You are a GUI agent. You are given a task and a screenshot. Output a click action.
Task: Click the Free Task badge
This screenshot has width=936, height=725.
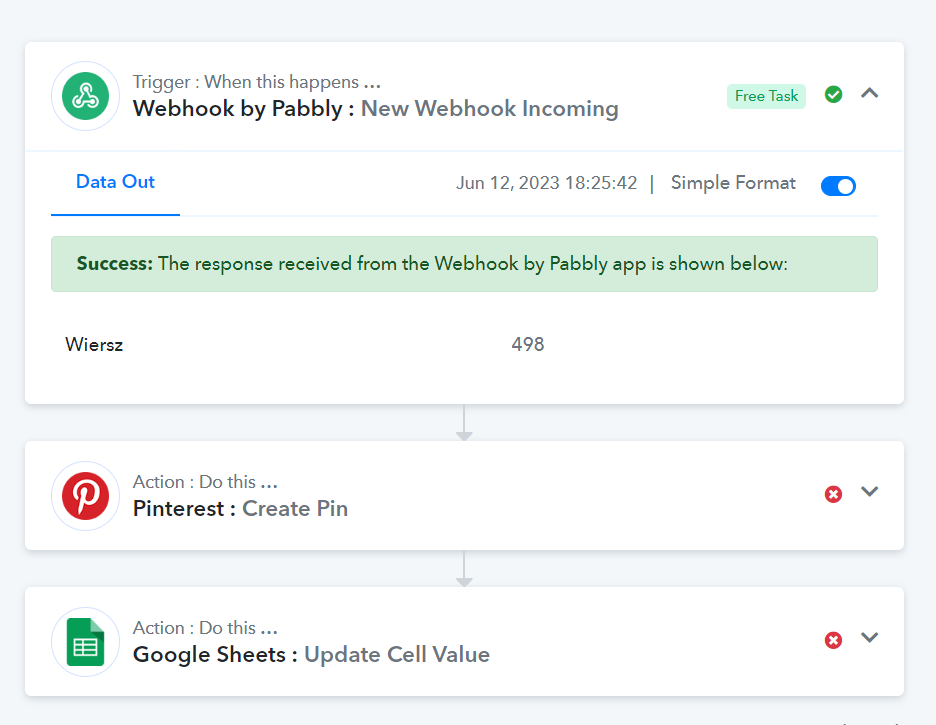766,96
